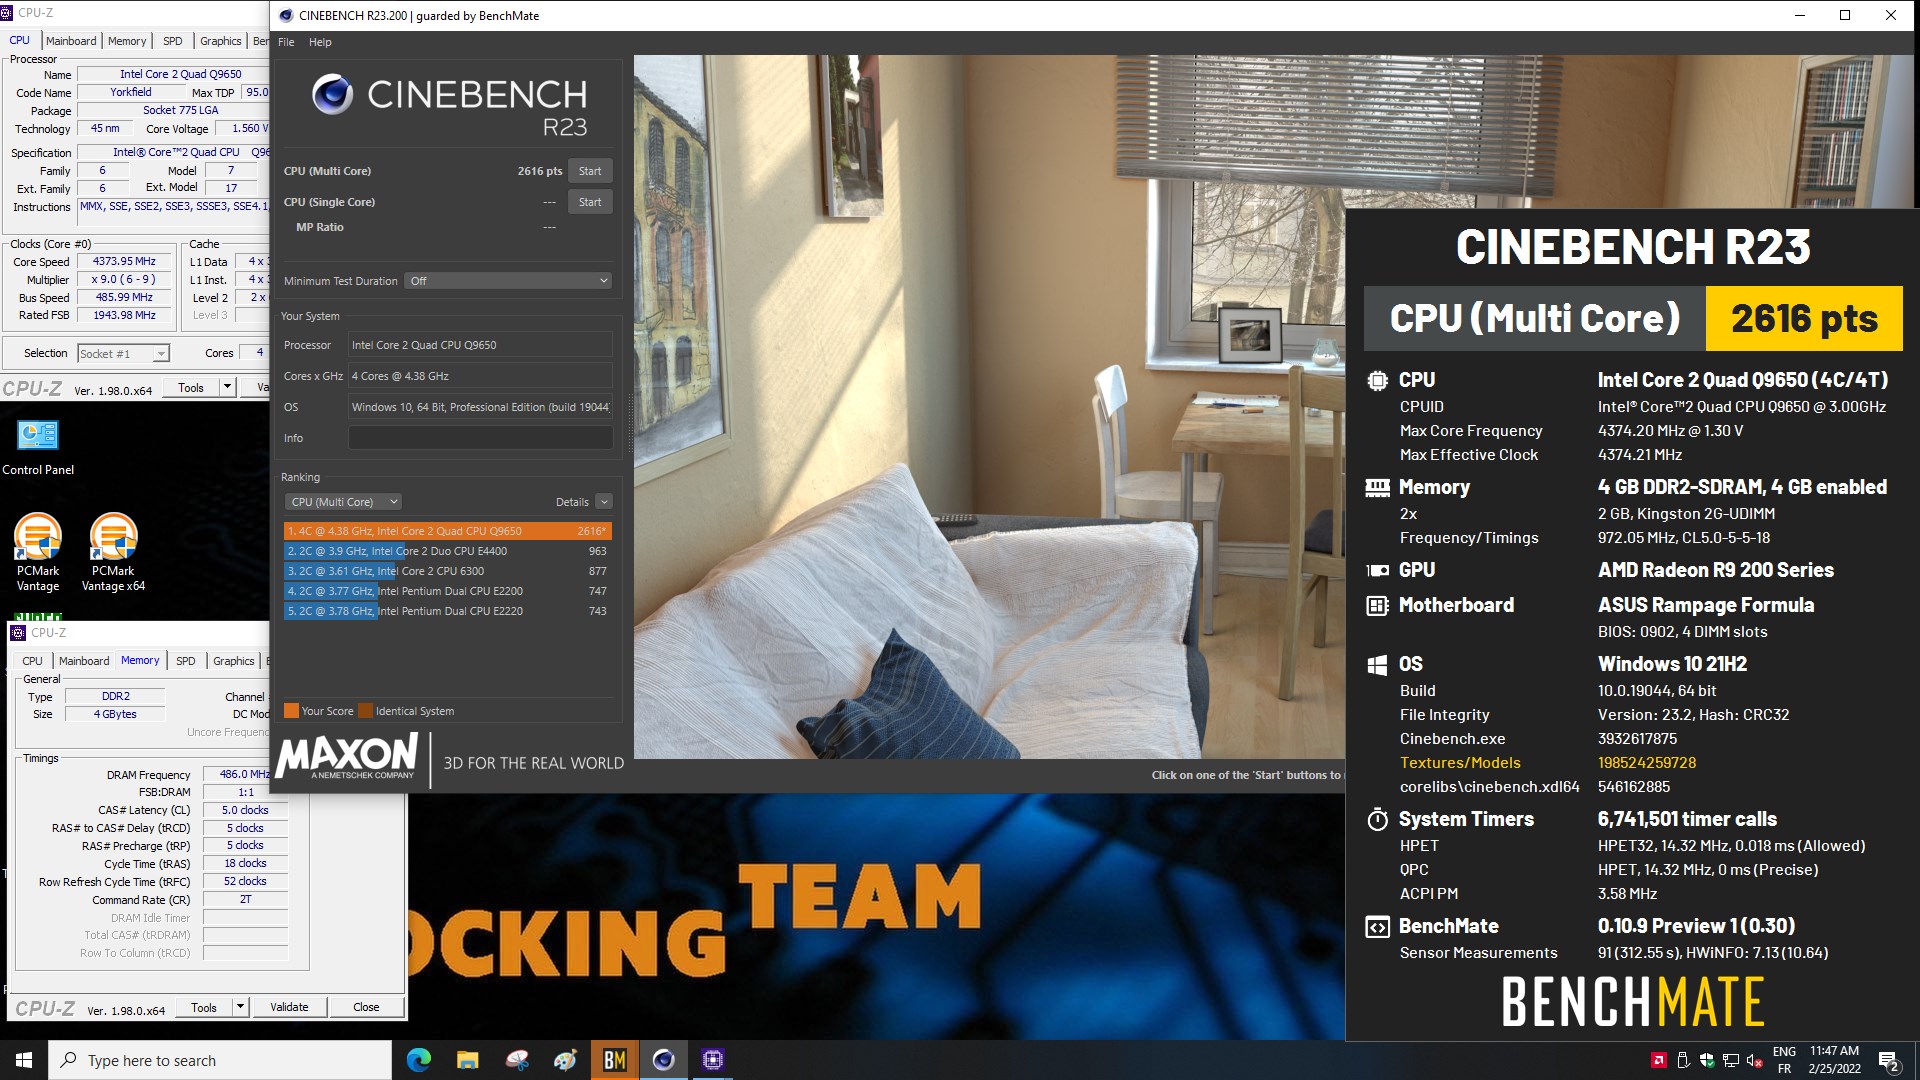Select ranking row Pentium Dual CPU E2200
This screenshot has height=1080, width=1920.
click(x=447, y=591)
